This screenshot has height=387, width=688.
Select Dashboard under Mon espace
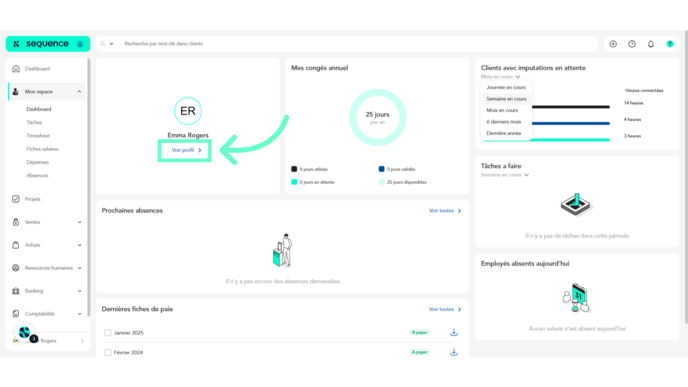click(39, 109)
